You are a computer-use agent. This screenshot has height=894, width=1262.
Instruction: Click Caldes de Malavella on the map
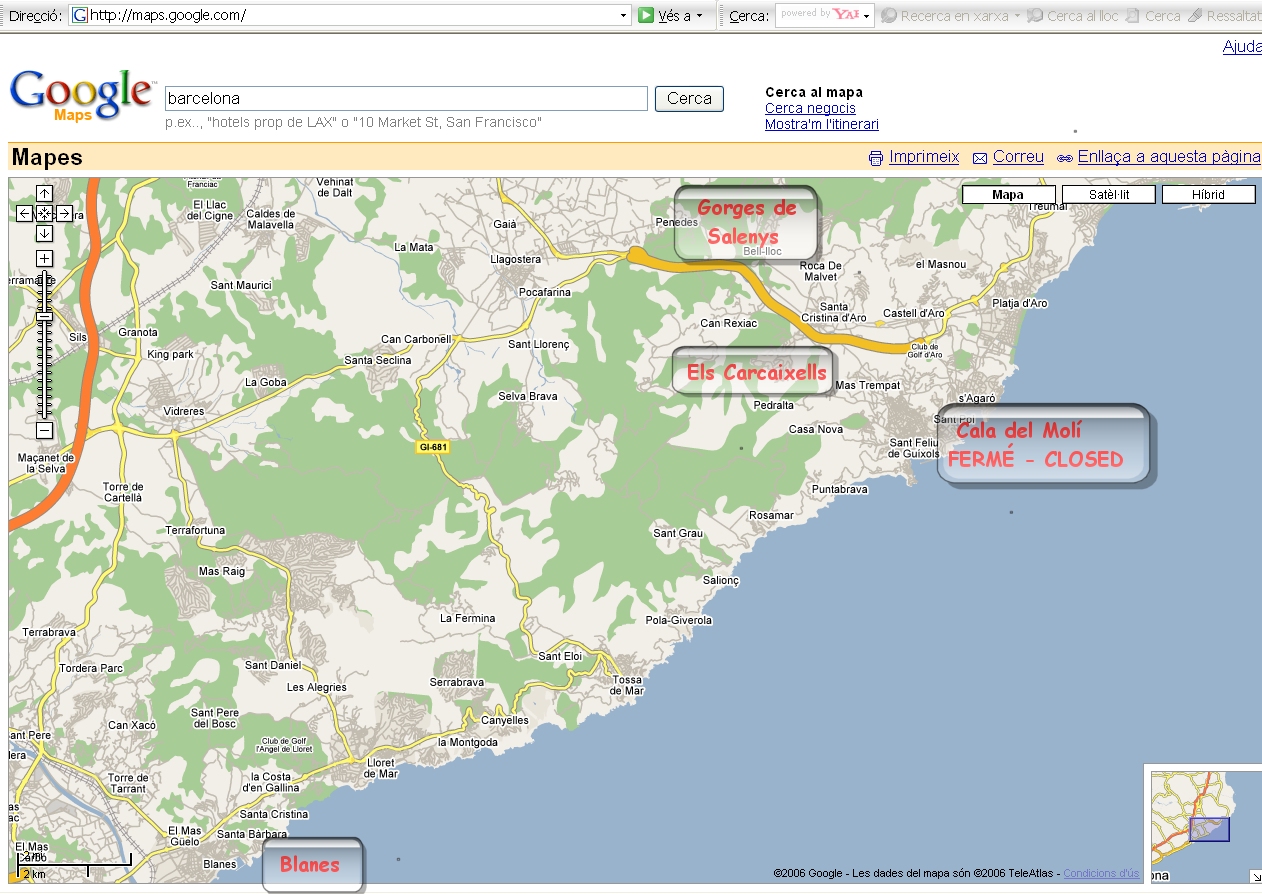click(270, 219)
